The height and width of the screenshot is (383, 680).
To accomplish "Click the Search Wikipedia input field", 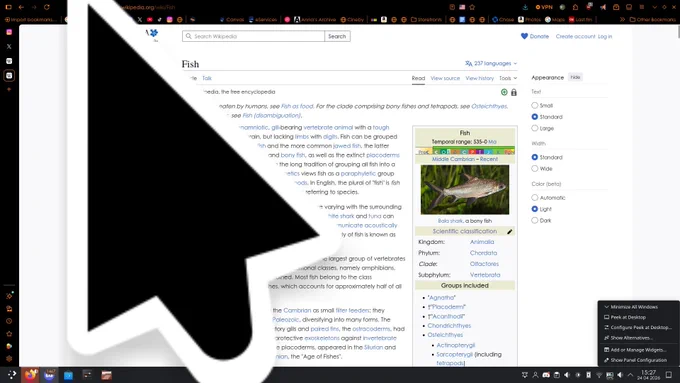I will (x=253, y=36).
